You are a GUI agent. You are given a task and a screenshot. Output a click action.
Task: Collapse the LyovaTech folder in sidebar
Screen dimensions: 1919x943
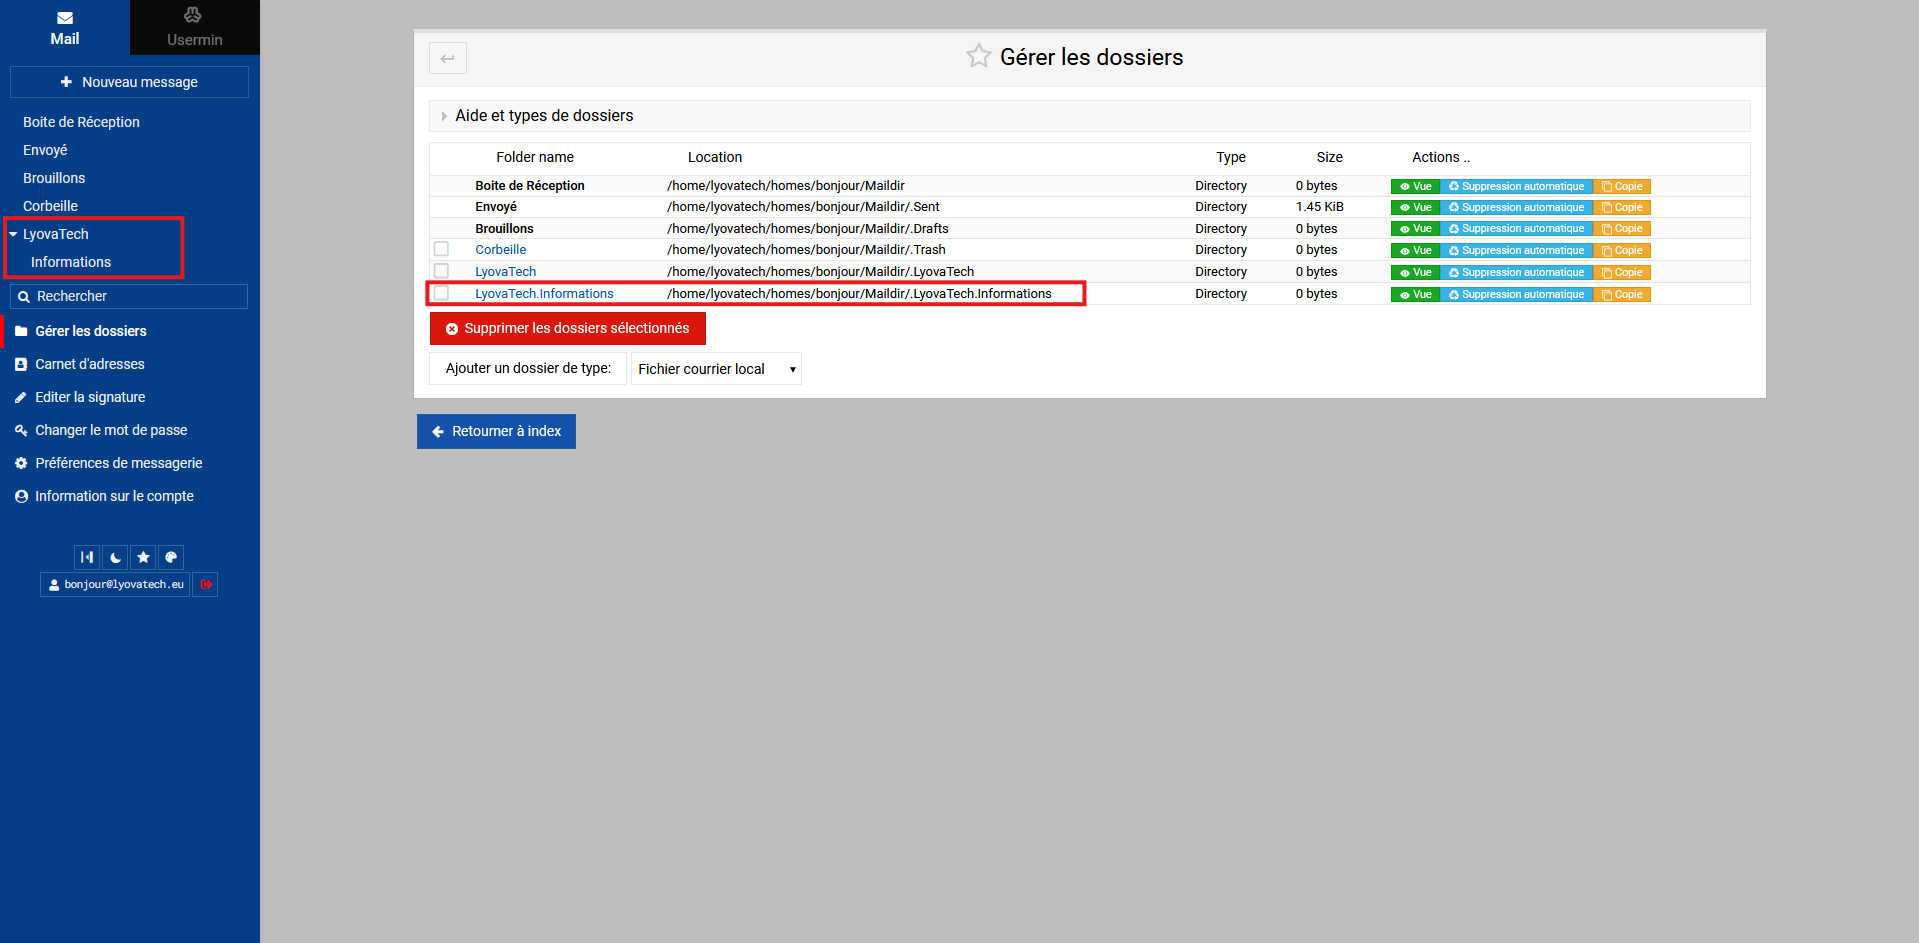[x=13, y=234]
